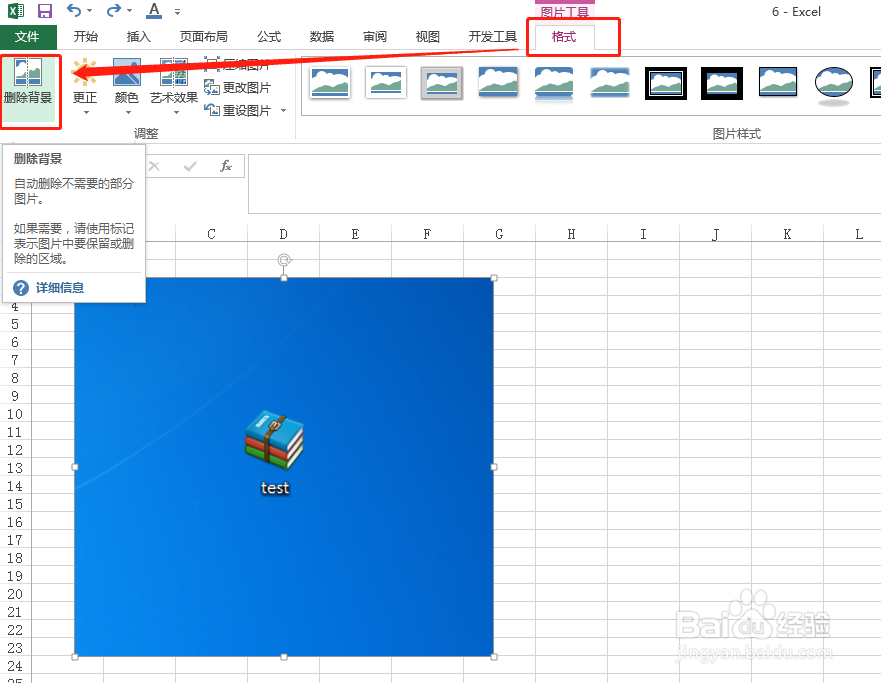881x683 pixels.
Task: Expand the 更正 dropdown arrow
Action: pos(86,112)
